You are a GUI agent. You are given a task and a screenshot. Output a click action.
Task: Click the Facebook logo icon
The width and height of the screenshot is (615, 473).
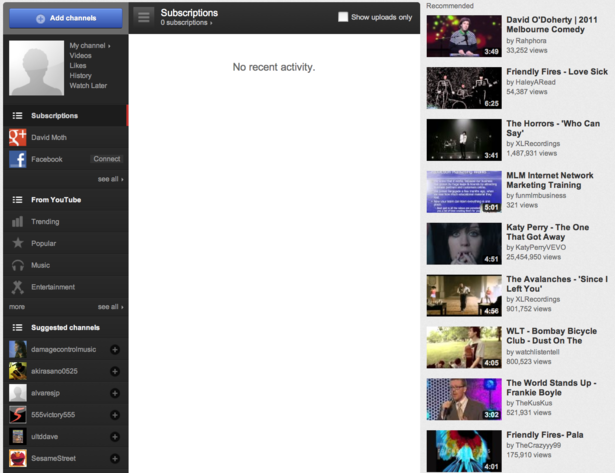click(x=18, y=159)
